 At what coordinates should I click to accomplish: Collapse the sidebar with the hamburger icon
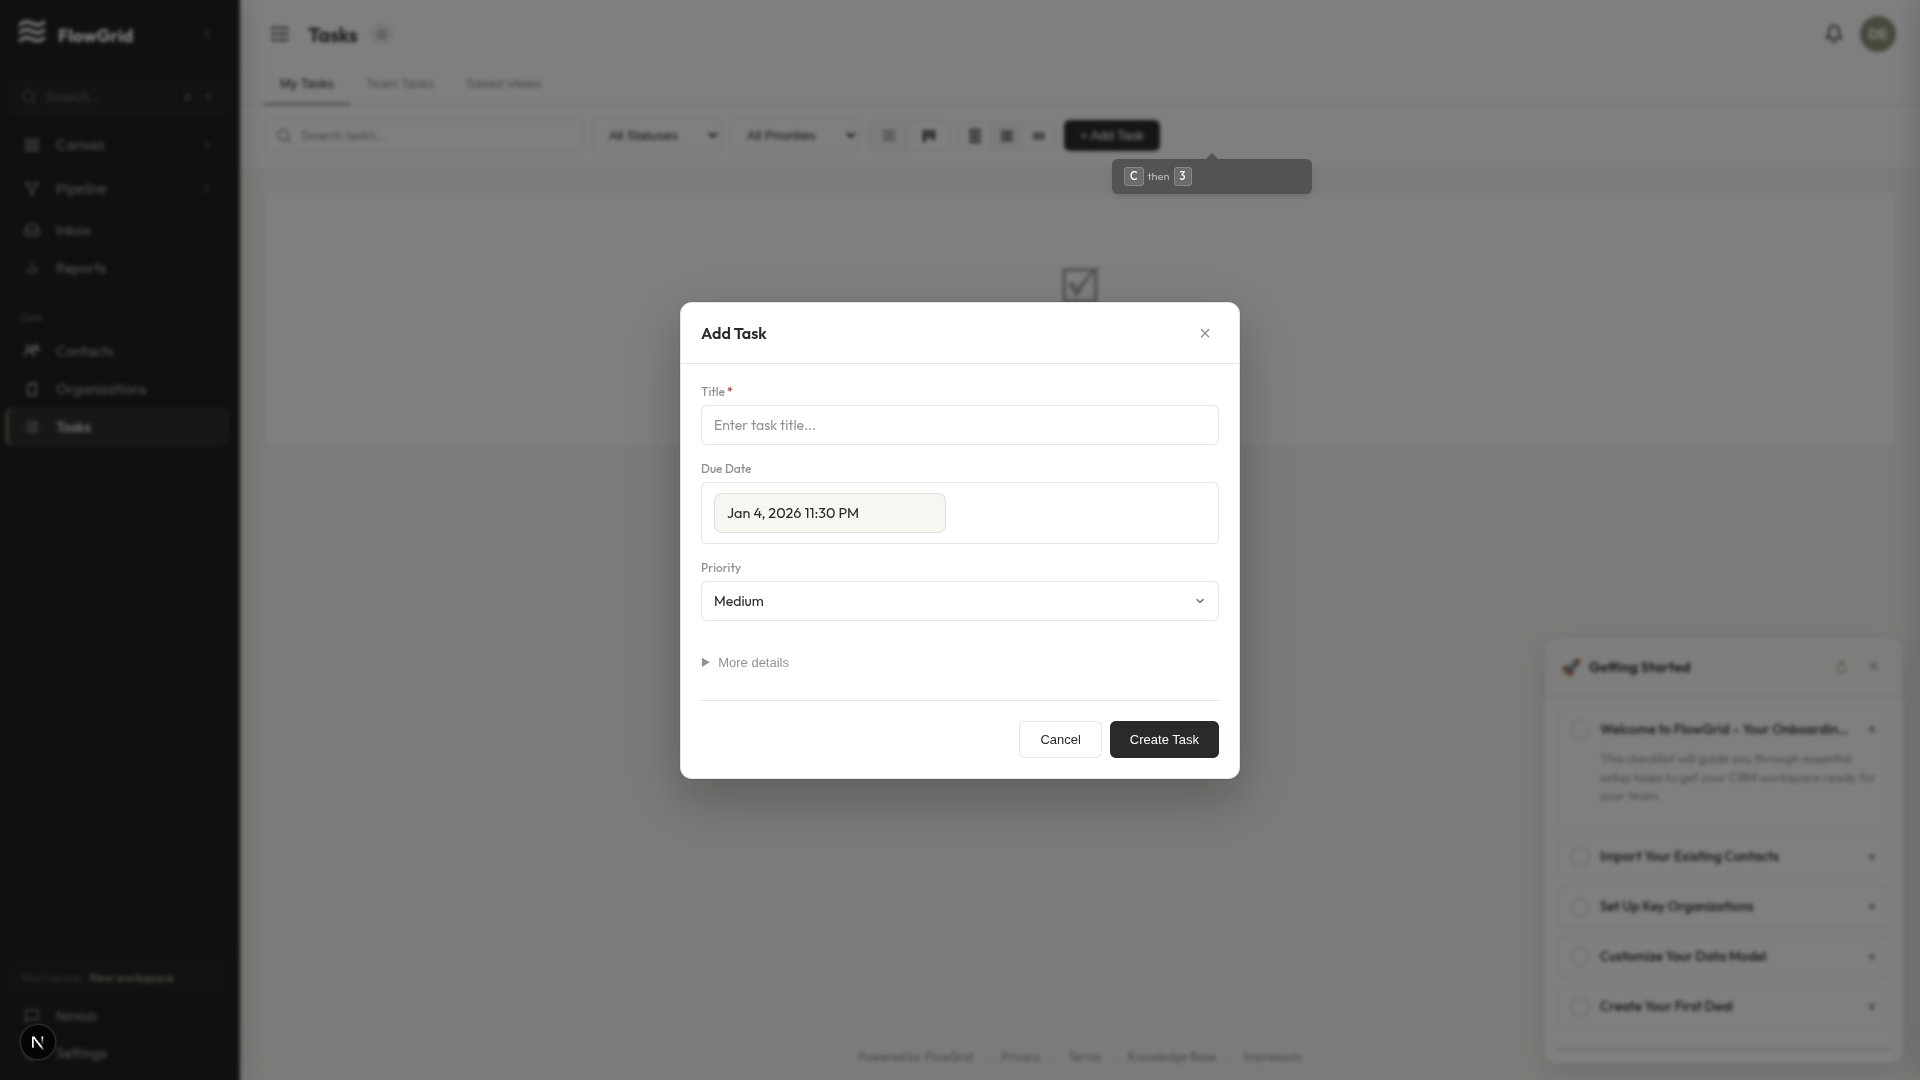[x=280, y=33]
